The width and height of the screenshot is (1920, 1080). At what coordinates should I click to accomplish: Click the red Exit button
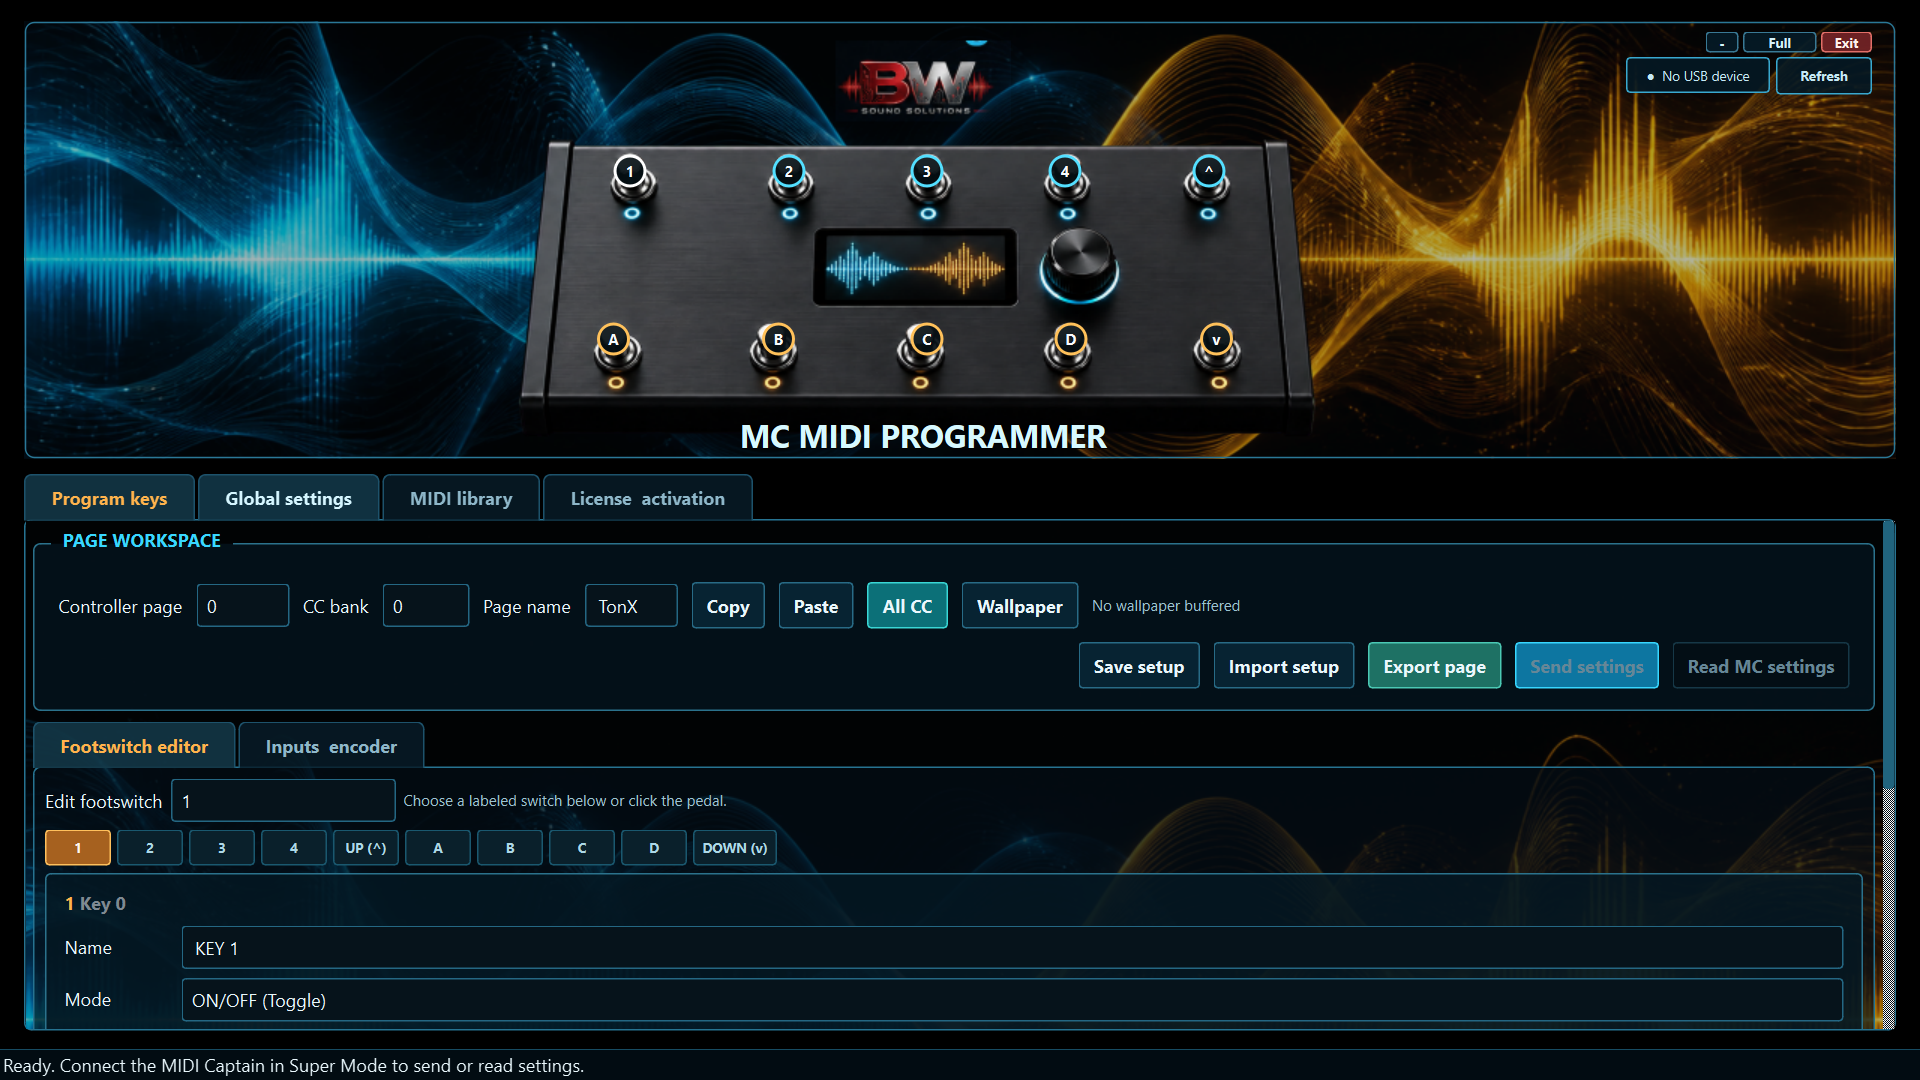coord(1846,43)
